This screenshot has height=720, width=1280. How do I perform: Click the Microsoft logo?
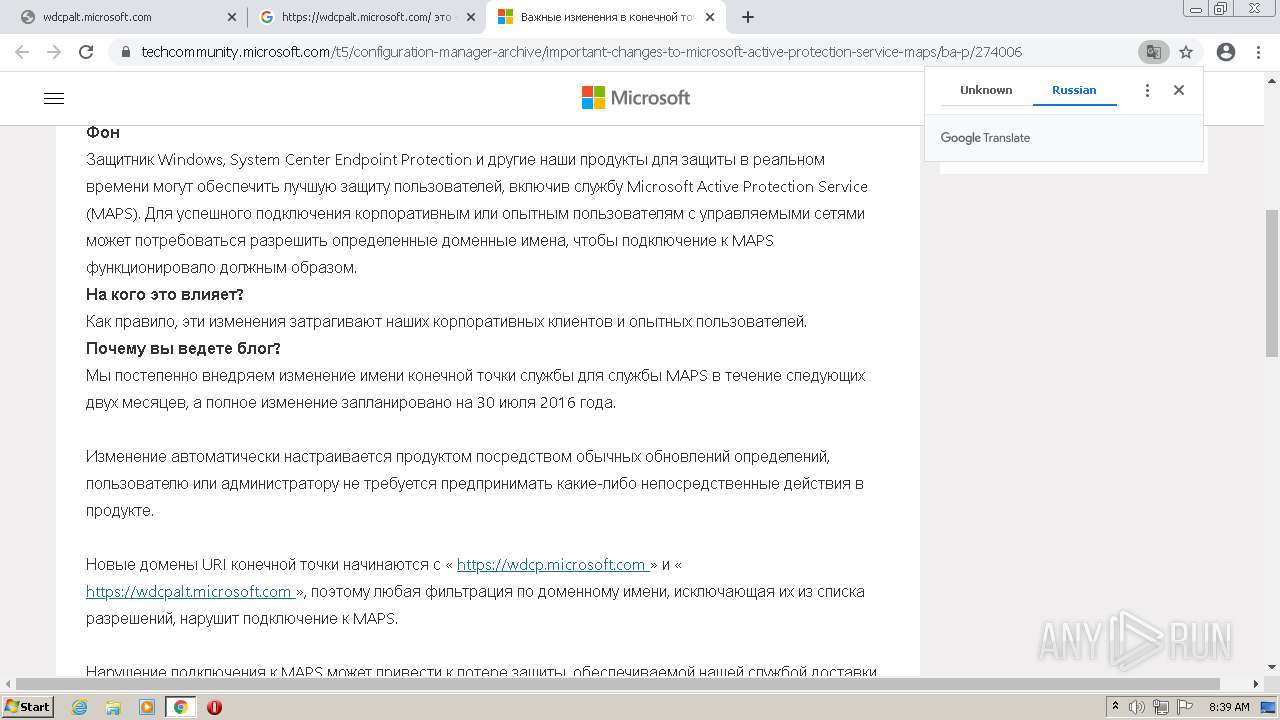636,97
